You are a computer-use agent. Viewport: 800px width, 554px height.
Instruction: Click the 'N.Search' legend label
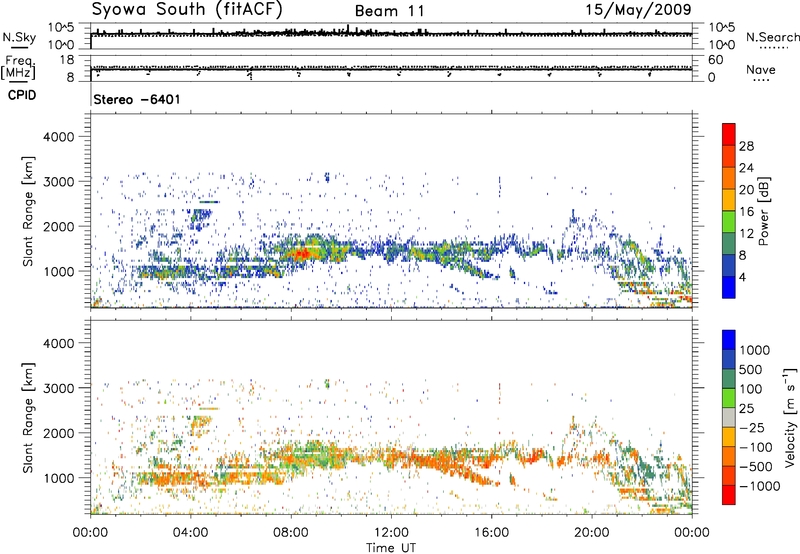773,37
